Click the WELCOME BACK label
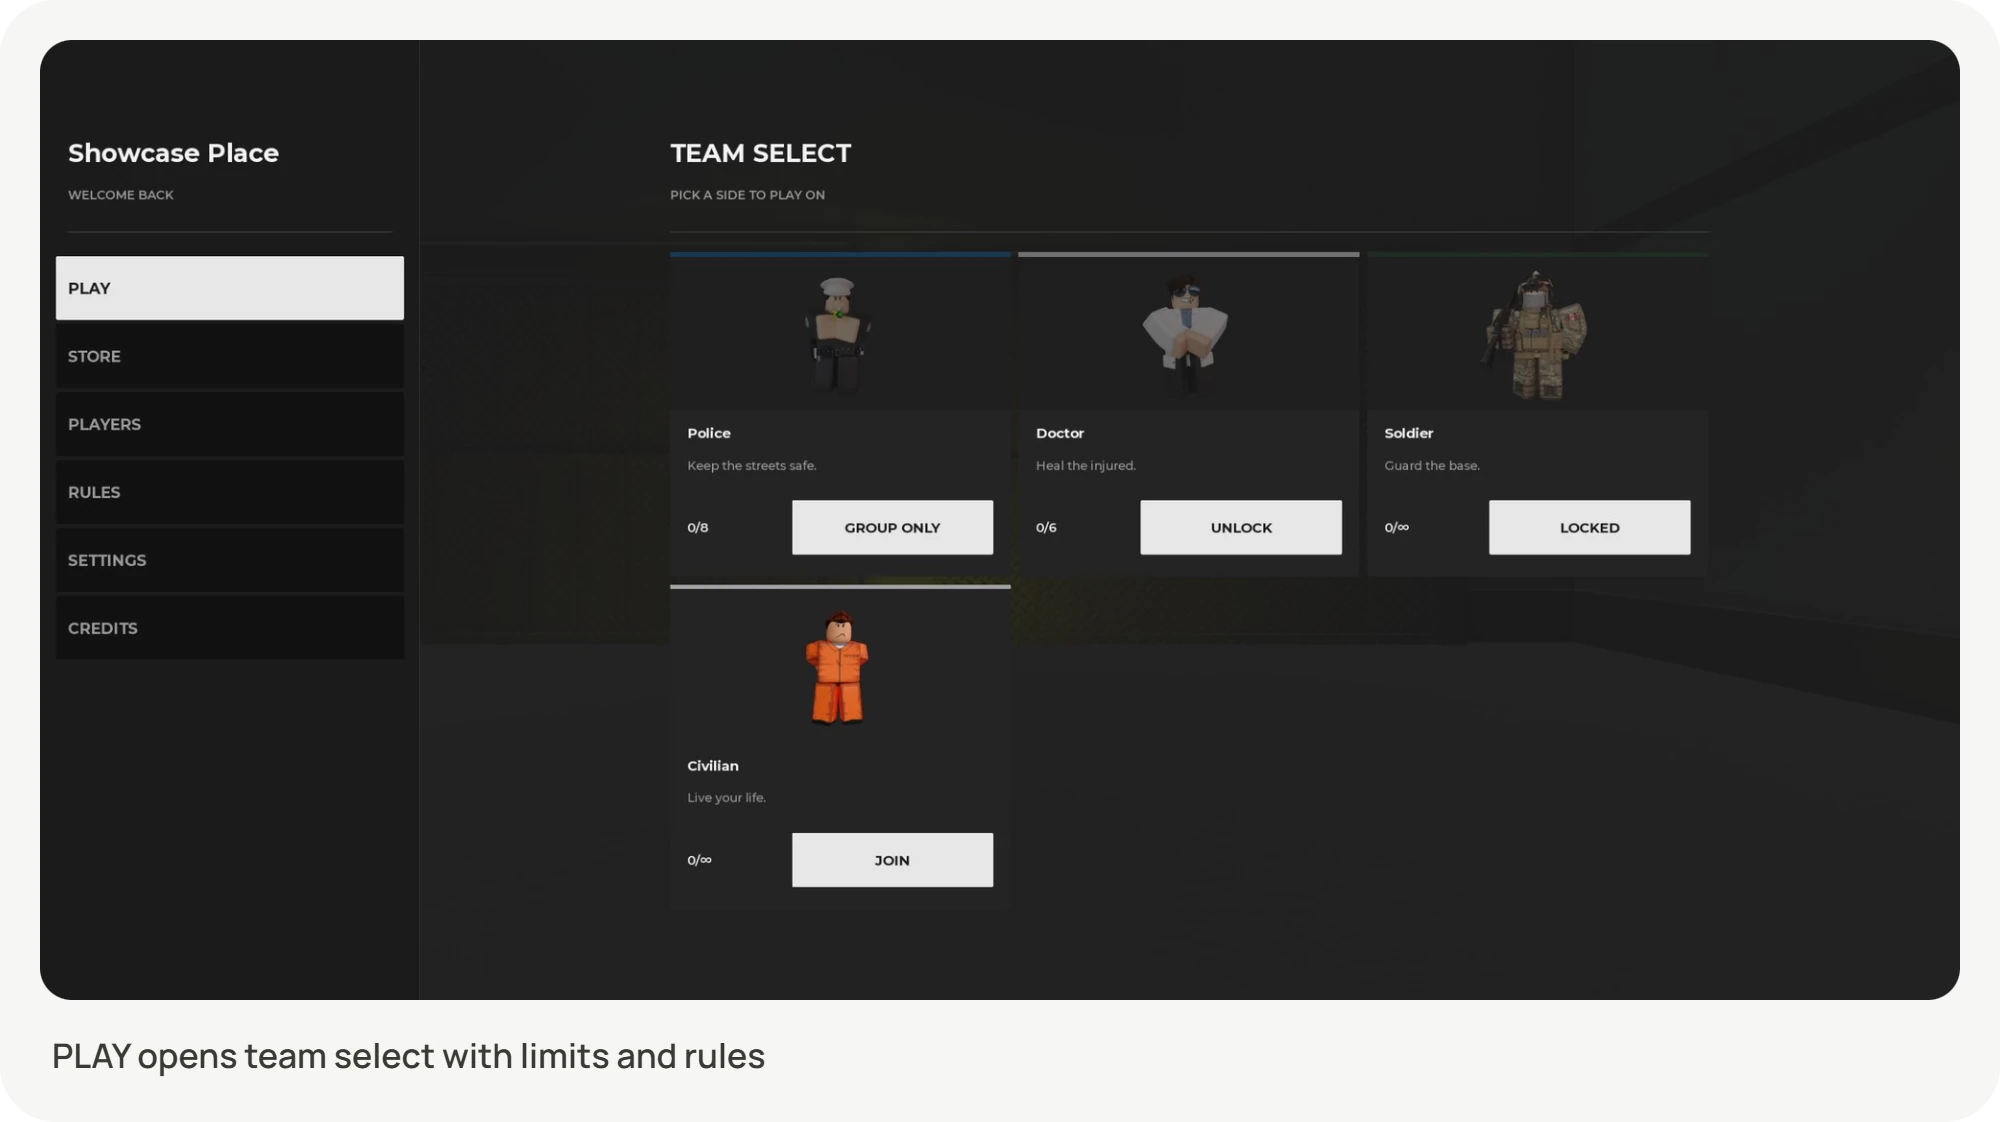The height and width of the screenshot is (1122, 2000). coord(121,195)
